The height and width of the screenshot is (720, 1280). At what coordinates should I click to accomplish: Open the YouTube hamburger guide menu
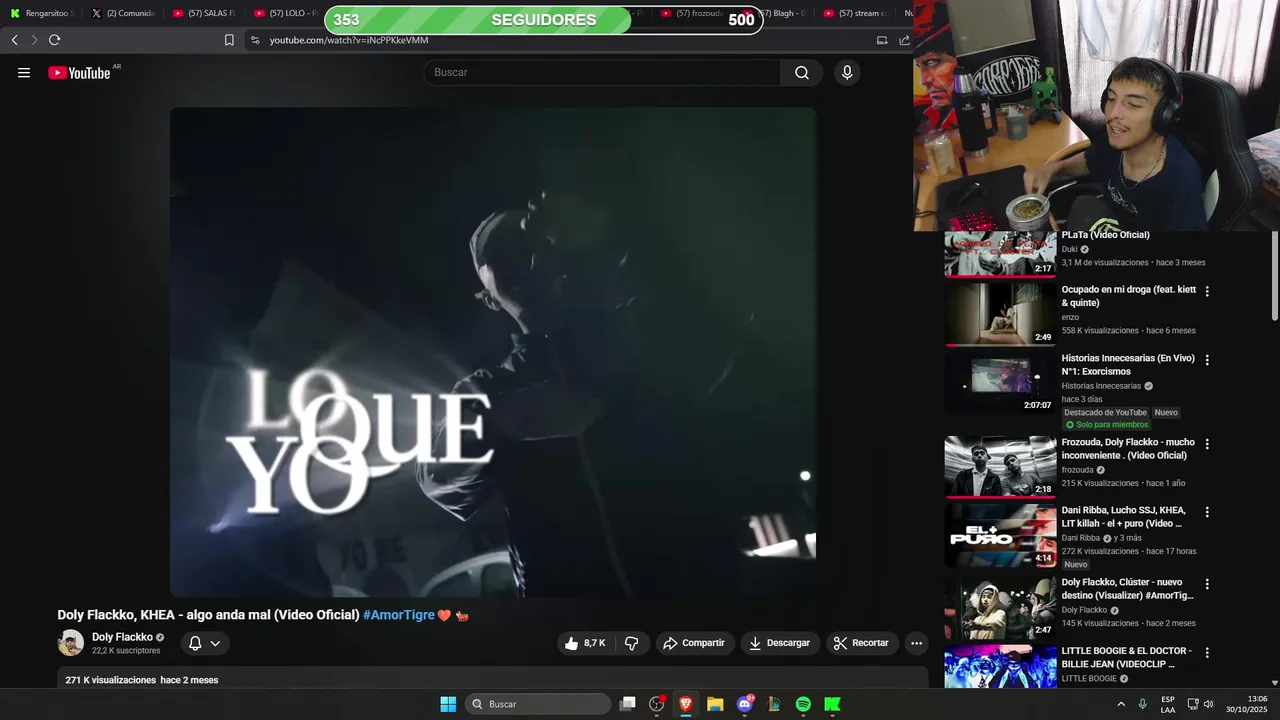(x=24, y=72)
